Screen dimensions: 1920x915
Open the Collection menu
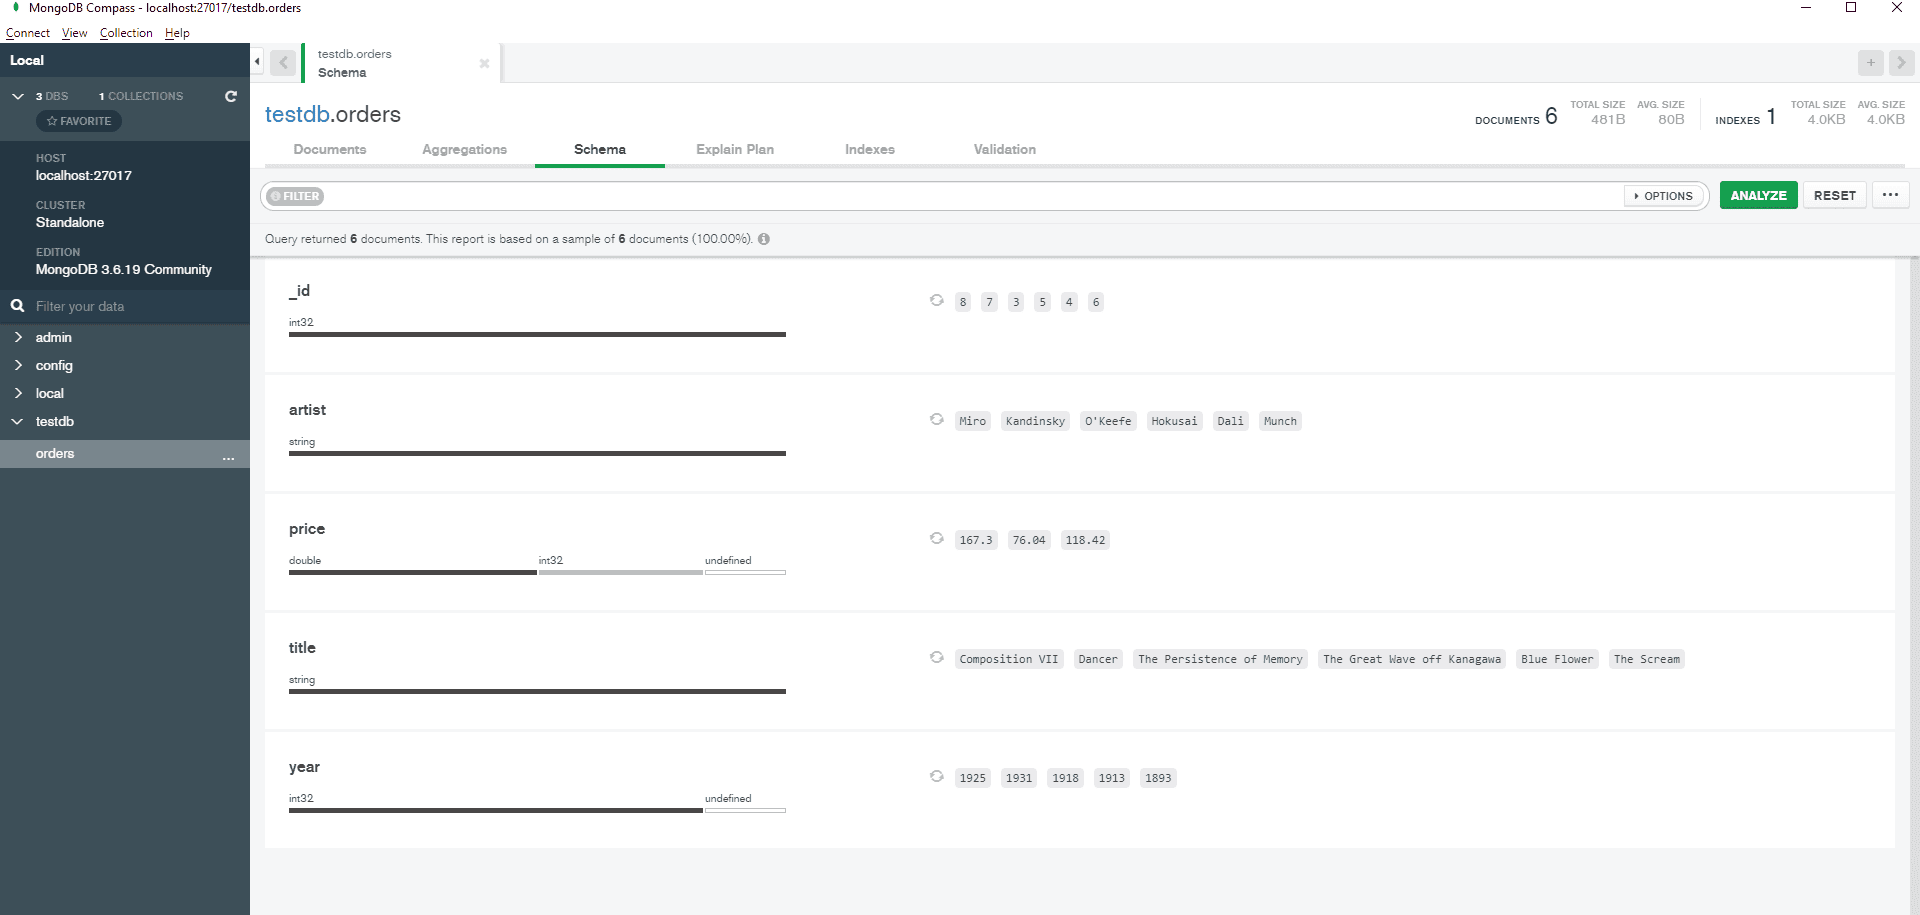pyautogui.click(x=126, y=33)
